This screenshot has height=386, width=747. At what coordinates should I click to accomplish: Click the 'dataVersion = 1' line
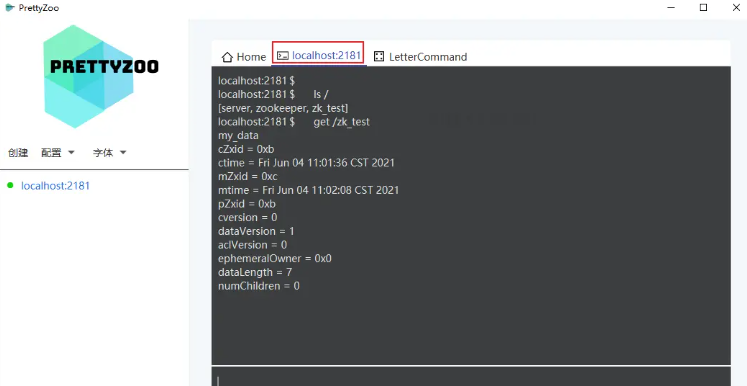pos(256,231)
